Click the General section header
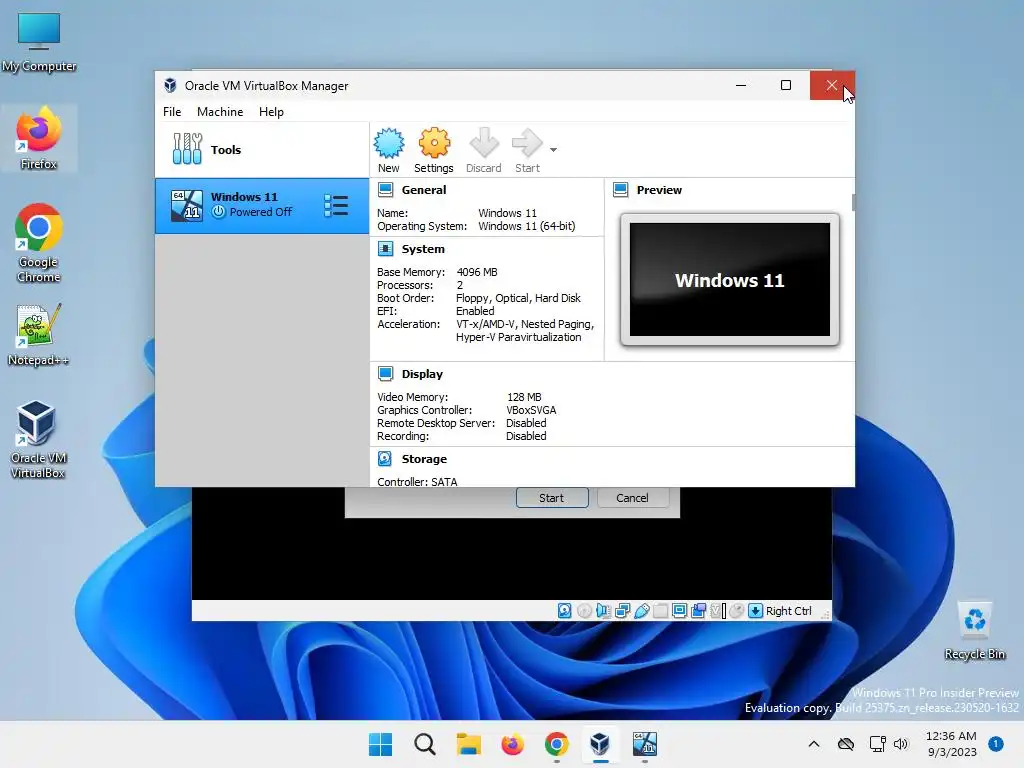 [x=424, y=190]
